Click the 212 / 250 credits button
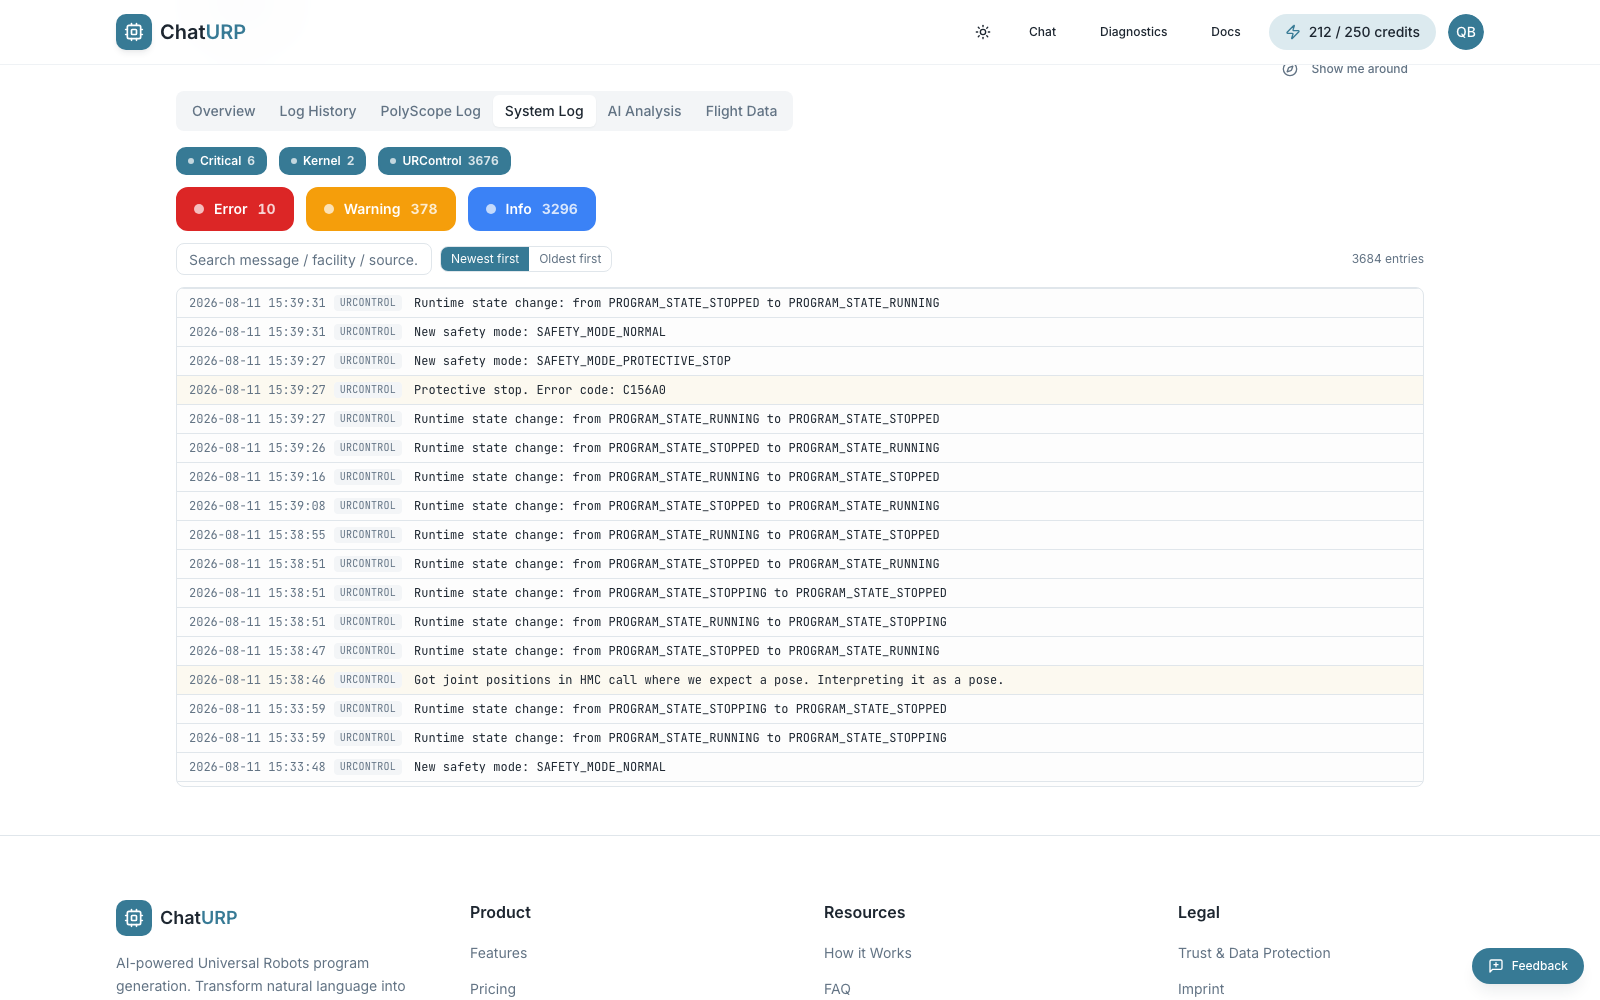Viewport: 1600px width, 1000px height. pos(1352,32)
